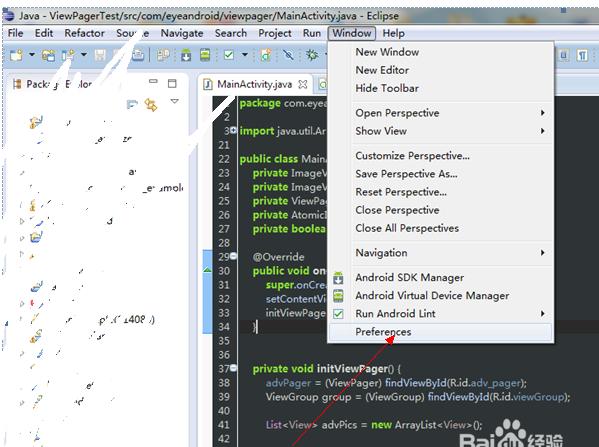Open the Help menu
The width and height of the screenshot is (599, 447).
point(393,33)
